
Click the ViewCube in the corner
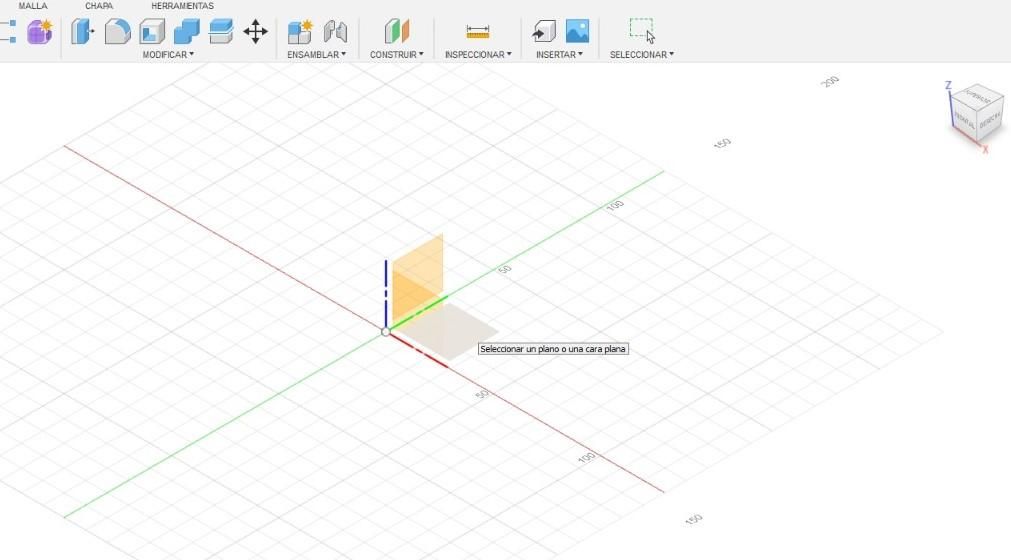[977, 111]
